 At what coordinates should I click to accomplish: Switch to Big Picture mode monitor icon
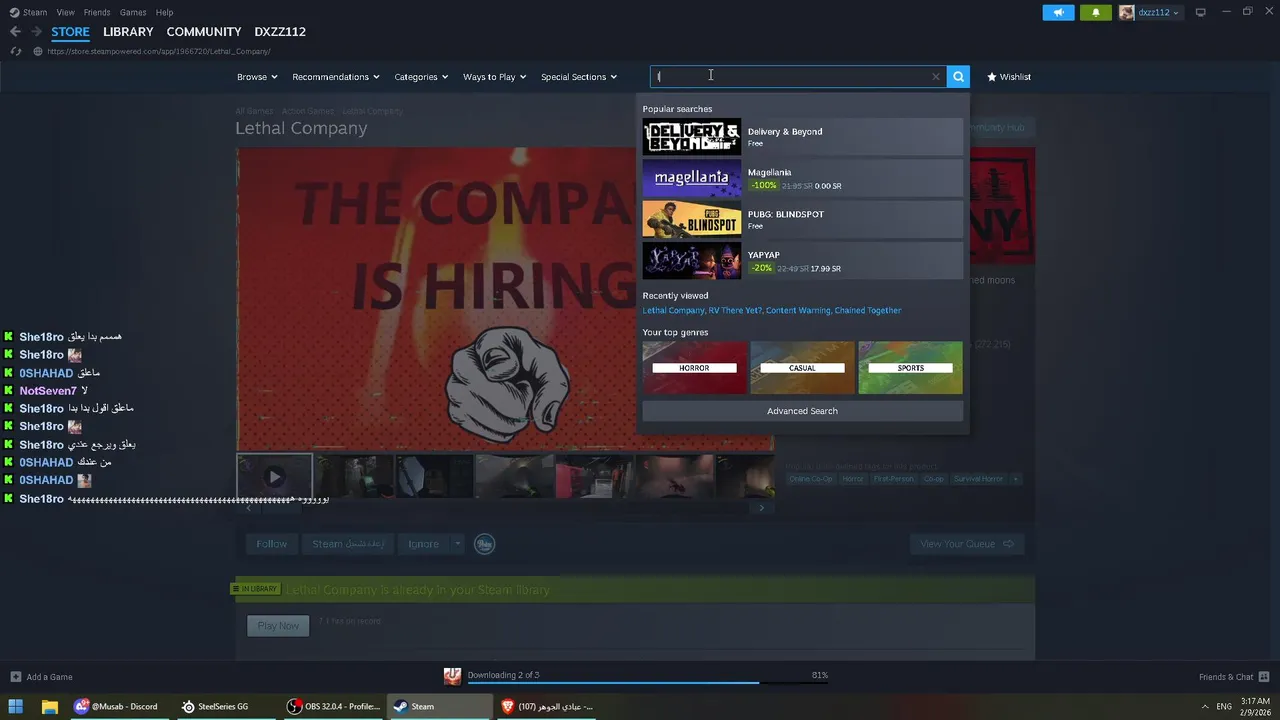(1200, 12)
